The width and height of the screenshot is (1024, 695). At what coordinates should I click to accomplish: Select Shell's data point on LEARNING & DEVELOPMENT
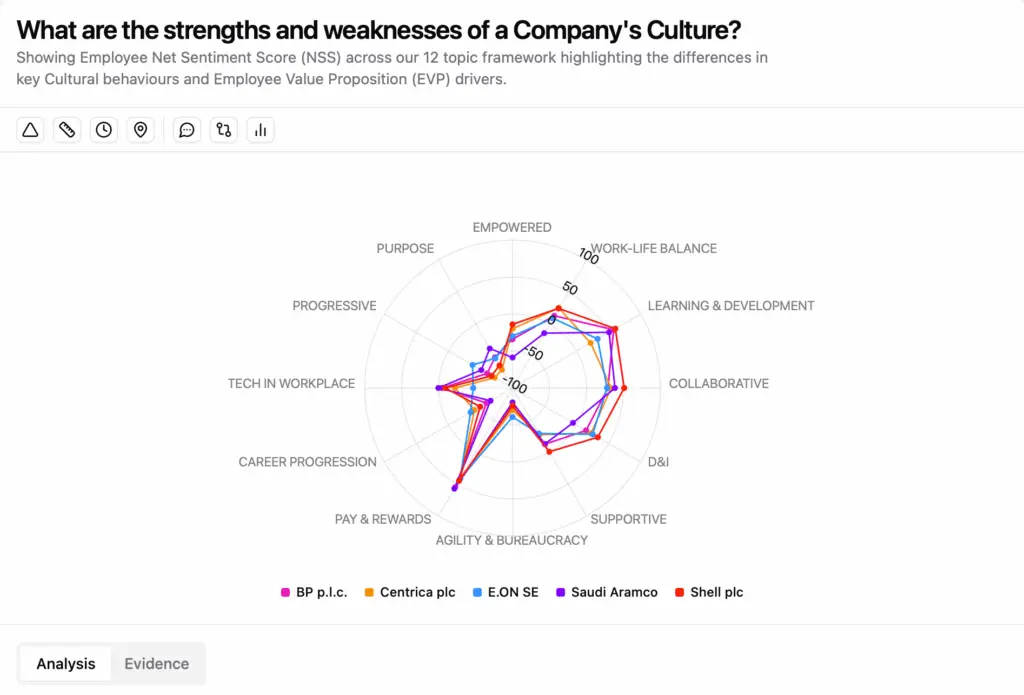(615, 329)
